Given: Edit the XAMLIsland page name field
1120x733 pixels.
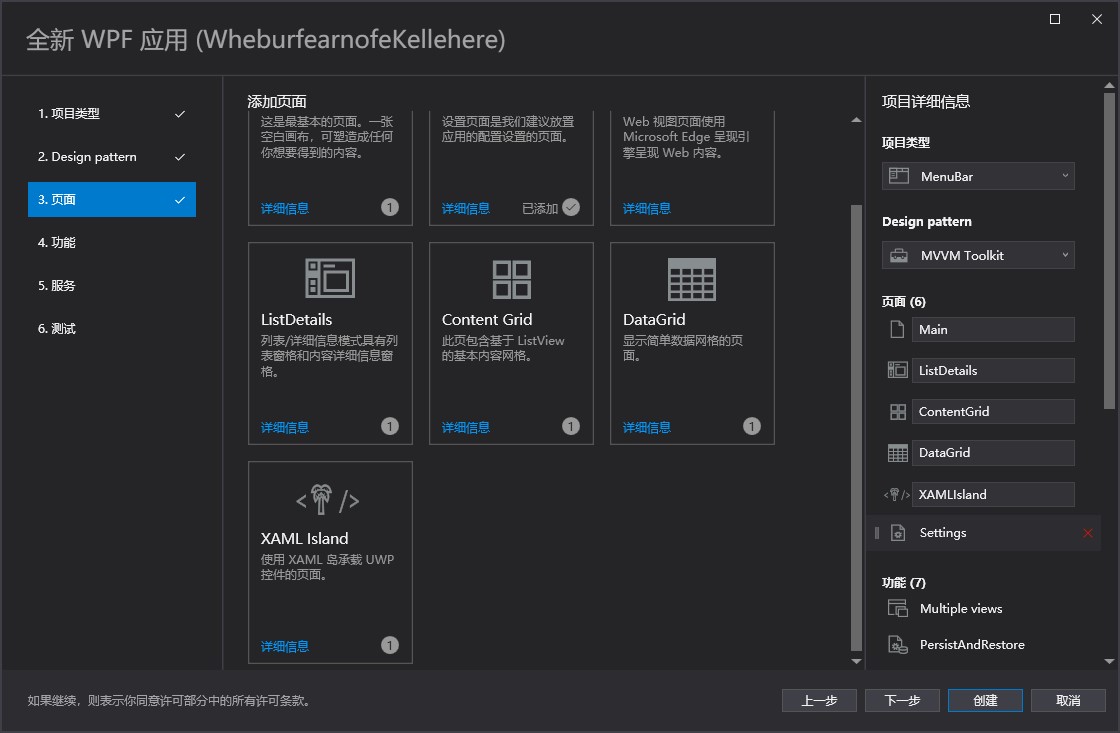Looking at the screenshot, I should pyautogui.click(x=993, y=494).
